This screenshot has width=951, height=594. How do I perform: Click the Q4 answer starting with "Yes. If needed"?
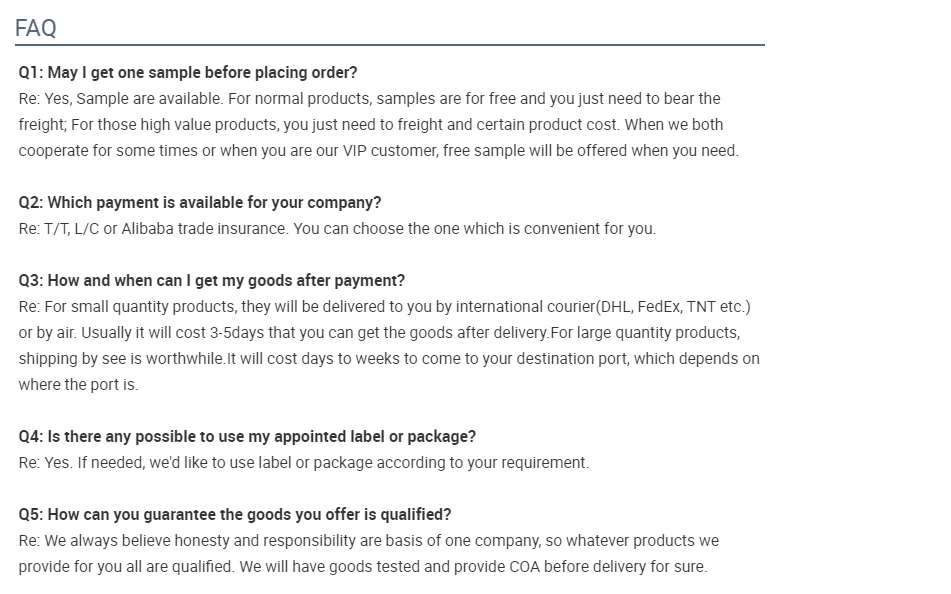[x=304, y=463]
